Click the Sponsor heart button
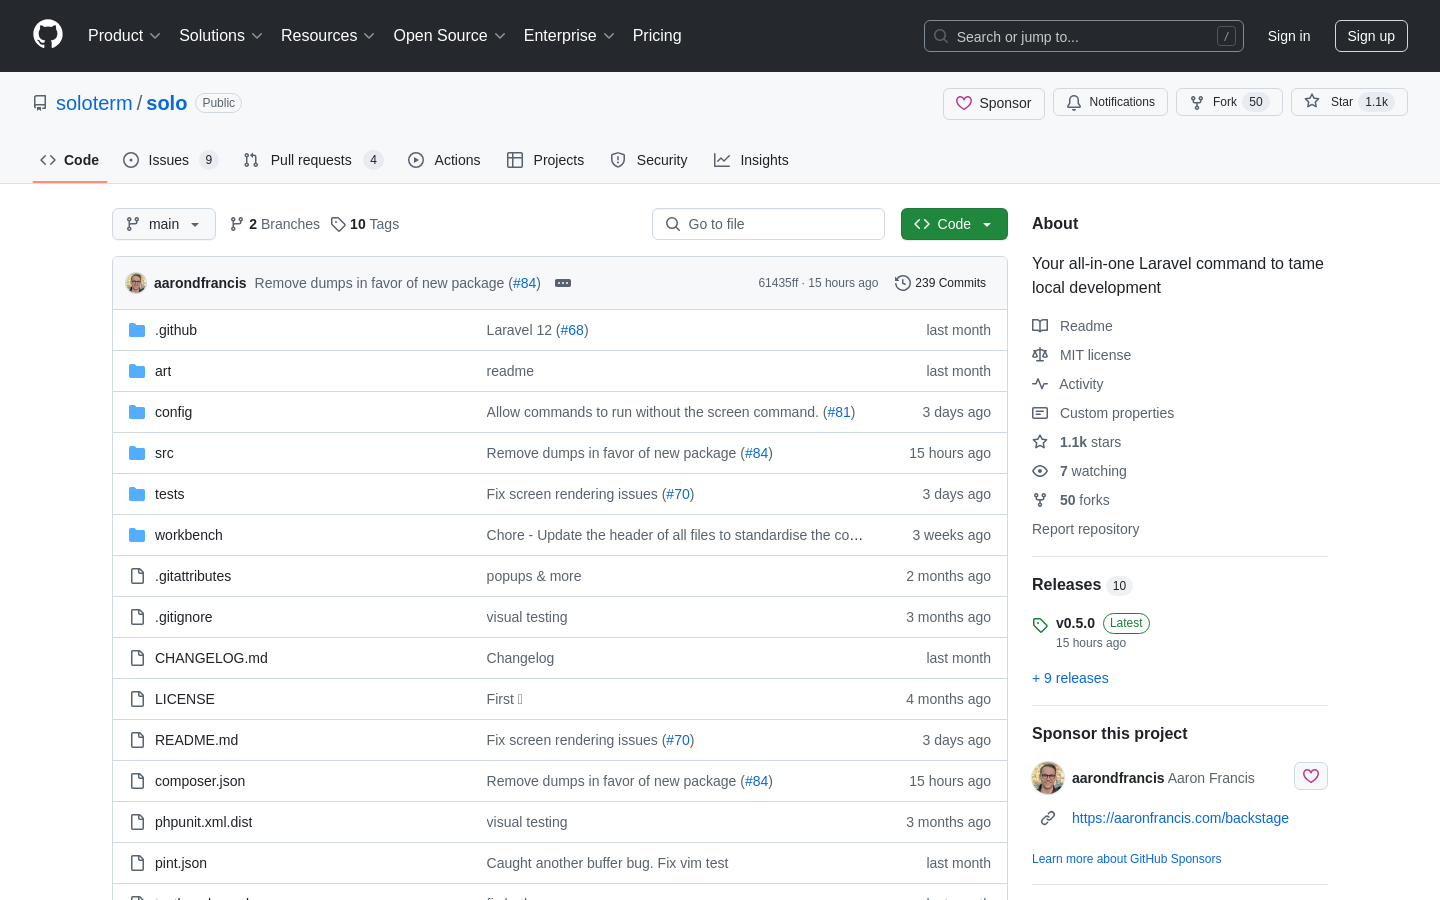 [x=994, y=103]
